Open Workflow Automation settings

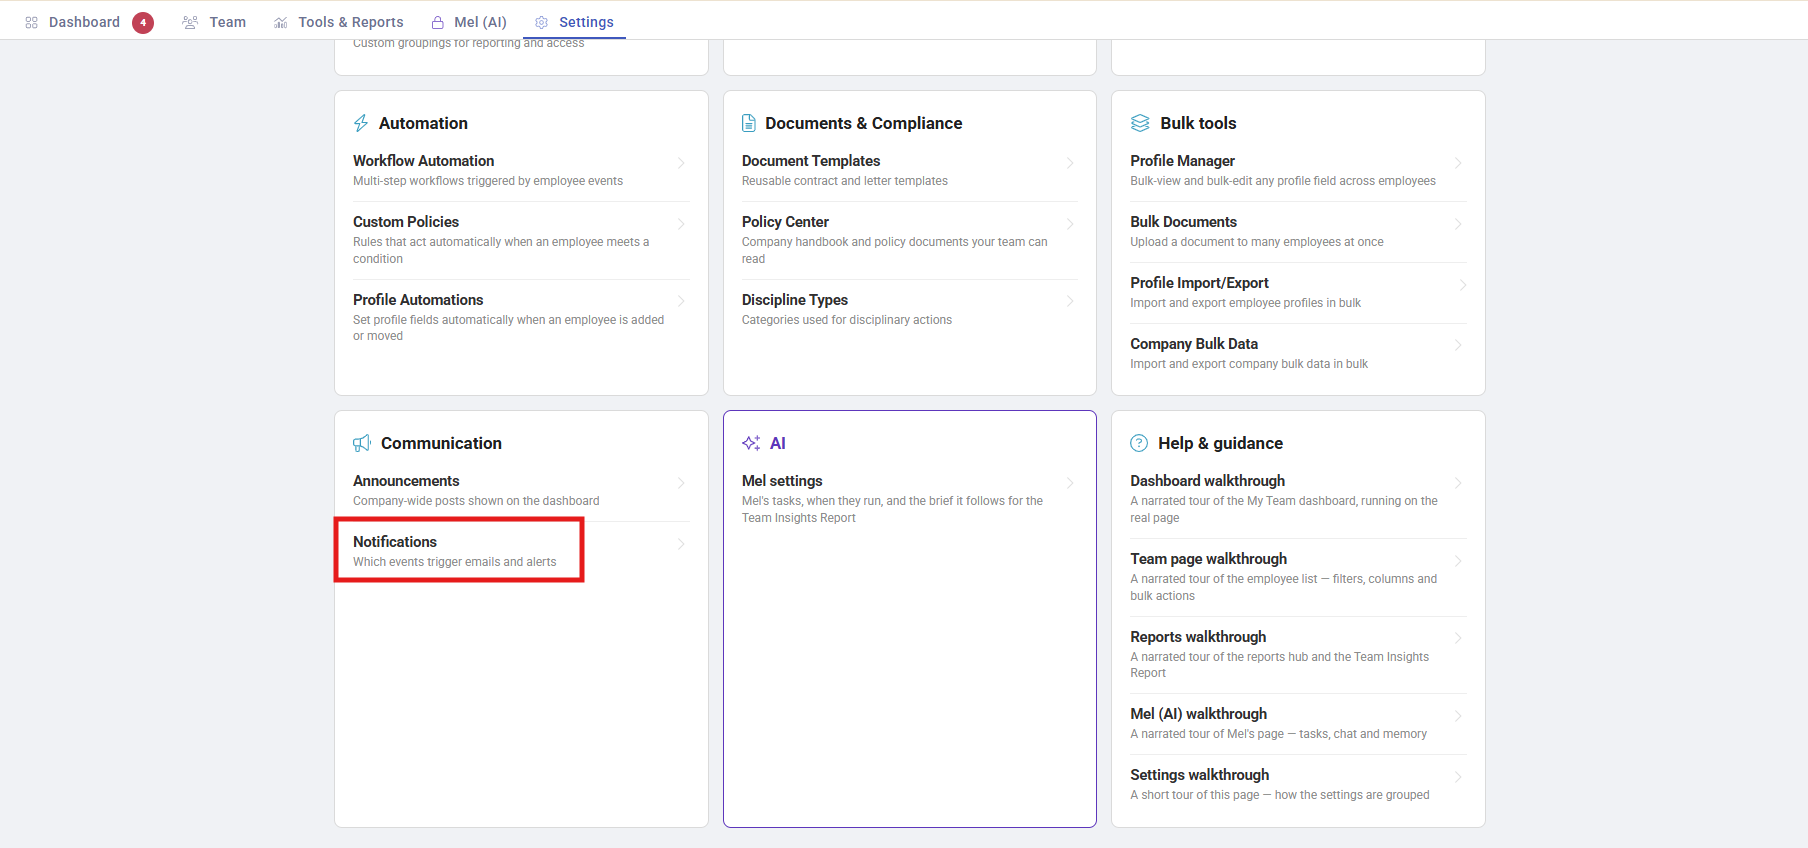tap(521, 170)
